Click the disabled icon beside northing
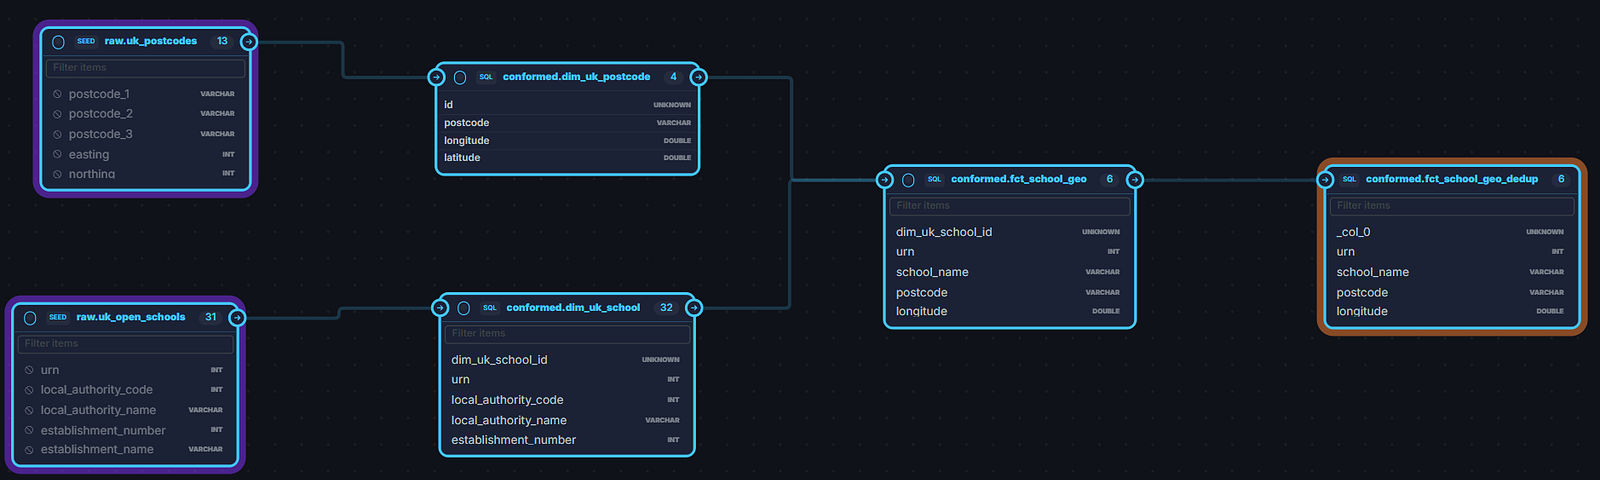This screenshot has width=1600, height=480. click(x=57, y=174)
